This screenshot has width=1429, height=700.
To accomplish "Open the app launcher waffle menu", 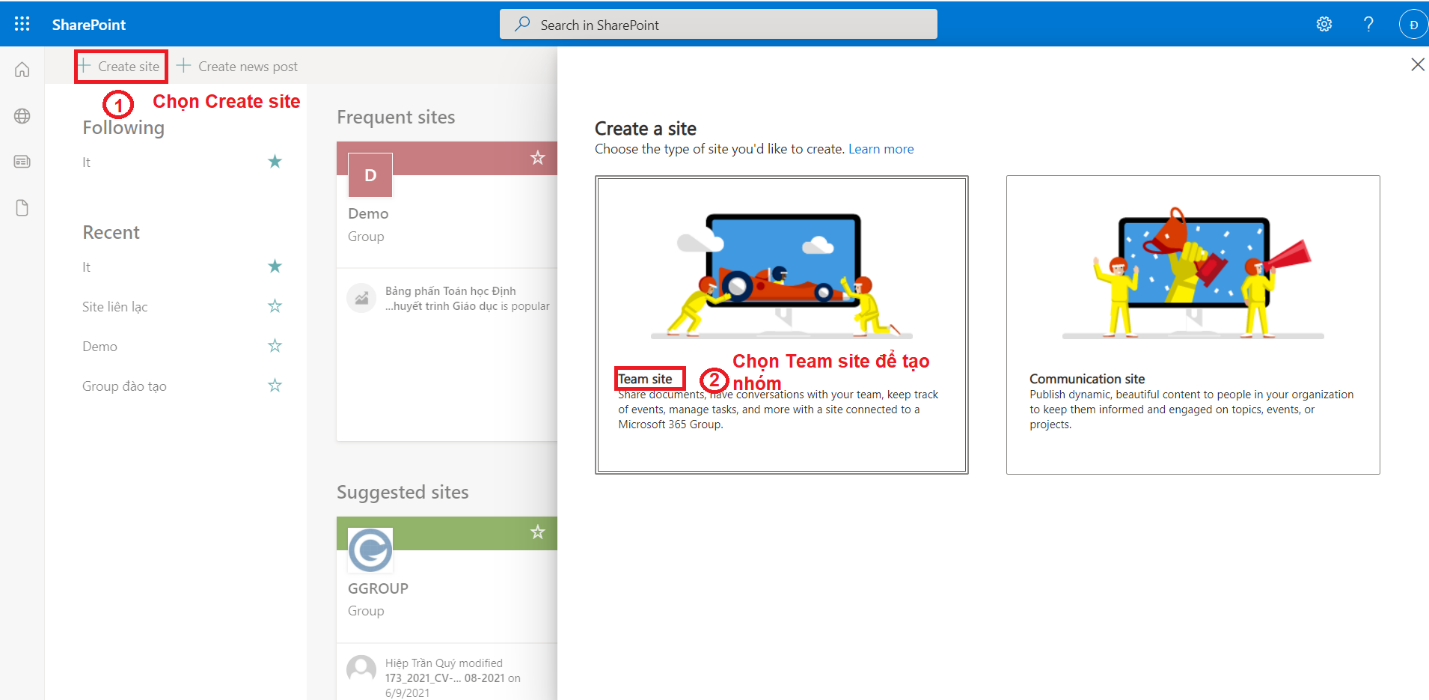I will [22, 24].
